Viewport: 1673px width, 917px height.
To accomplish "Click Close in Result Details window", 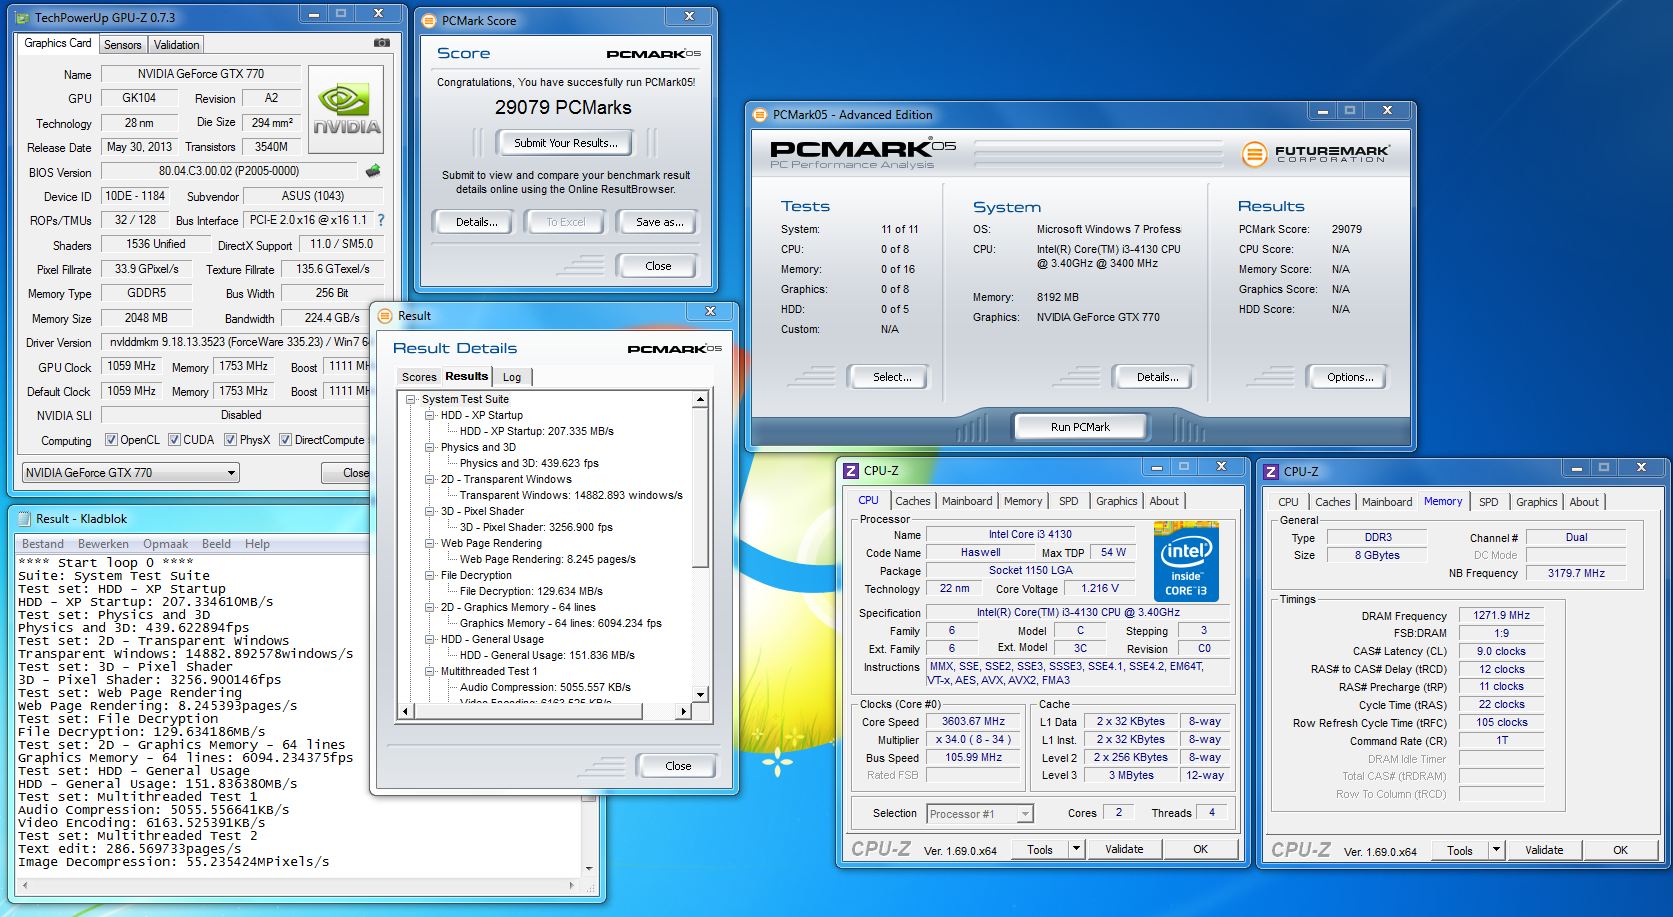I will point(678,766).
